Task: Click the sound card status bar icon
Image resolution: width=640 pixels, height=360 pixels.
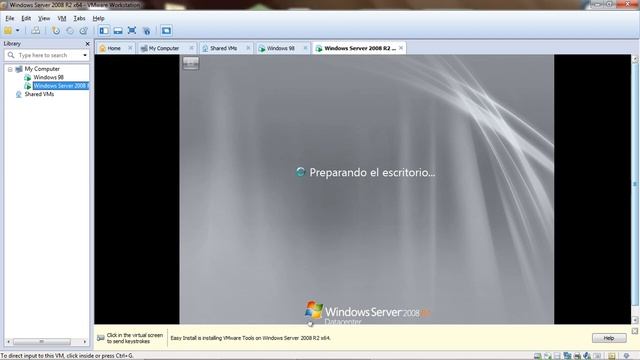Action: click(x=587, y=356)
